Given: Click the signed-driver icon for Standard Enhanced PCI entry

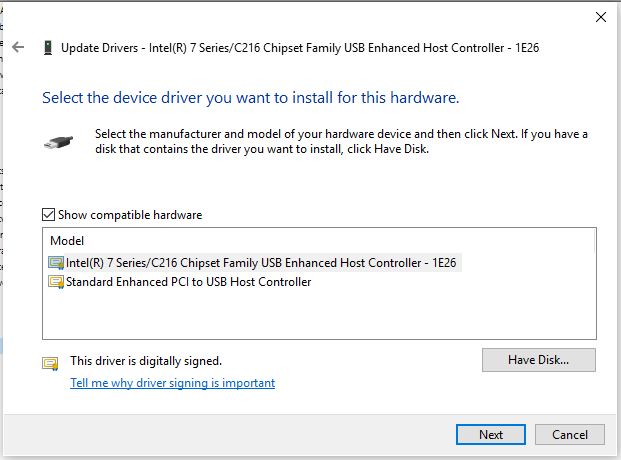Looking at the screenshot, I should point(56,282).
